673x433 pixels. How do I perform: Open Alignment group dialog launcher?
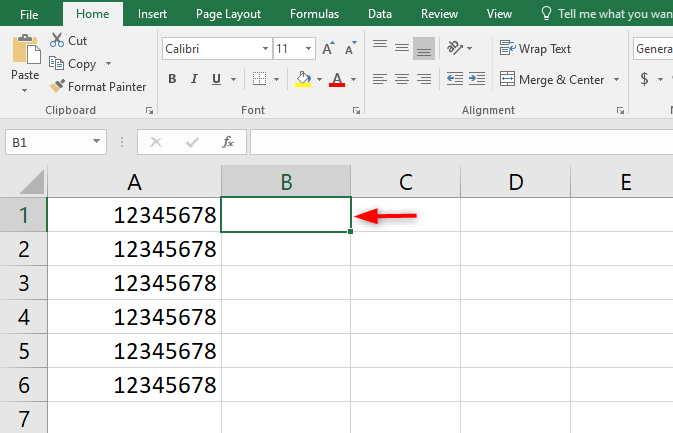coord(620,111)
